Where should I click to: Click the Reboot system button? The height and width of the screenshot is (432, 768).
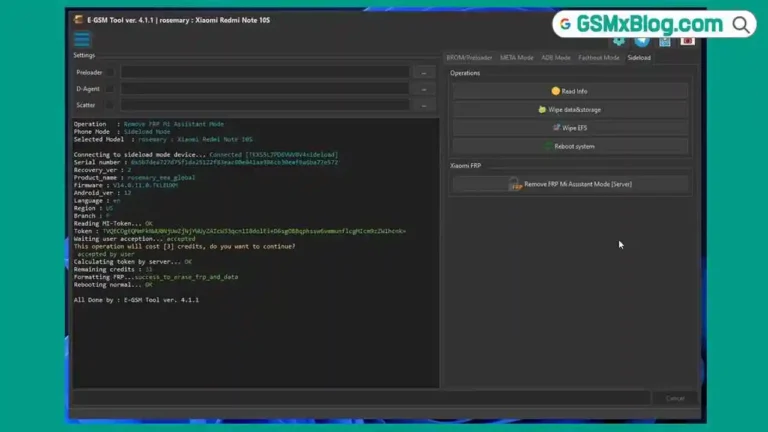570,146
